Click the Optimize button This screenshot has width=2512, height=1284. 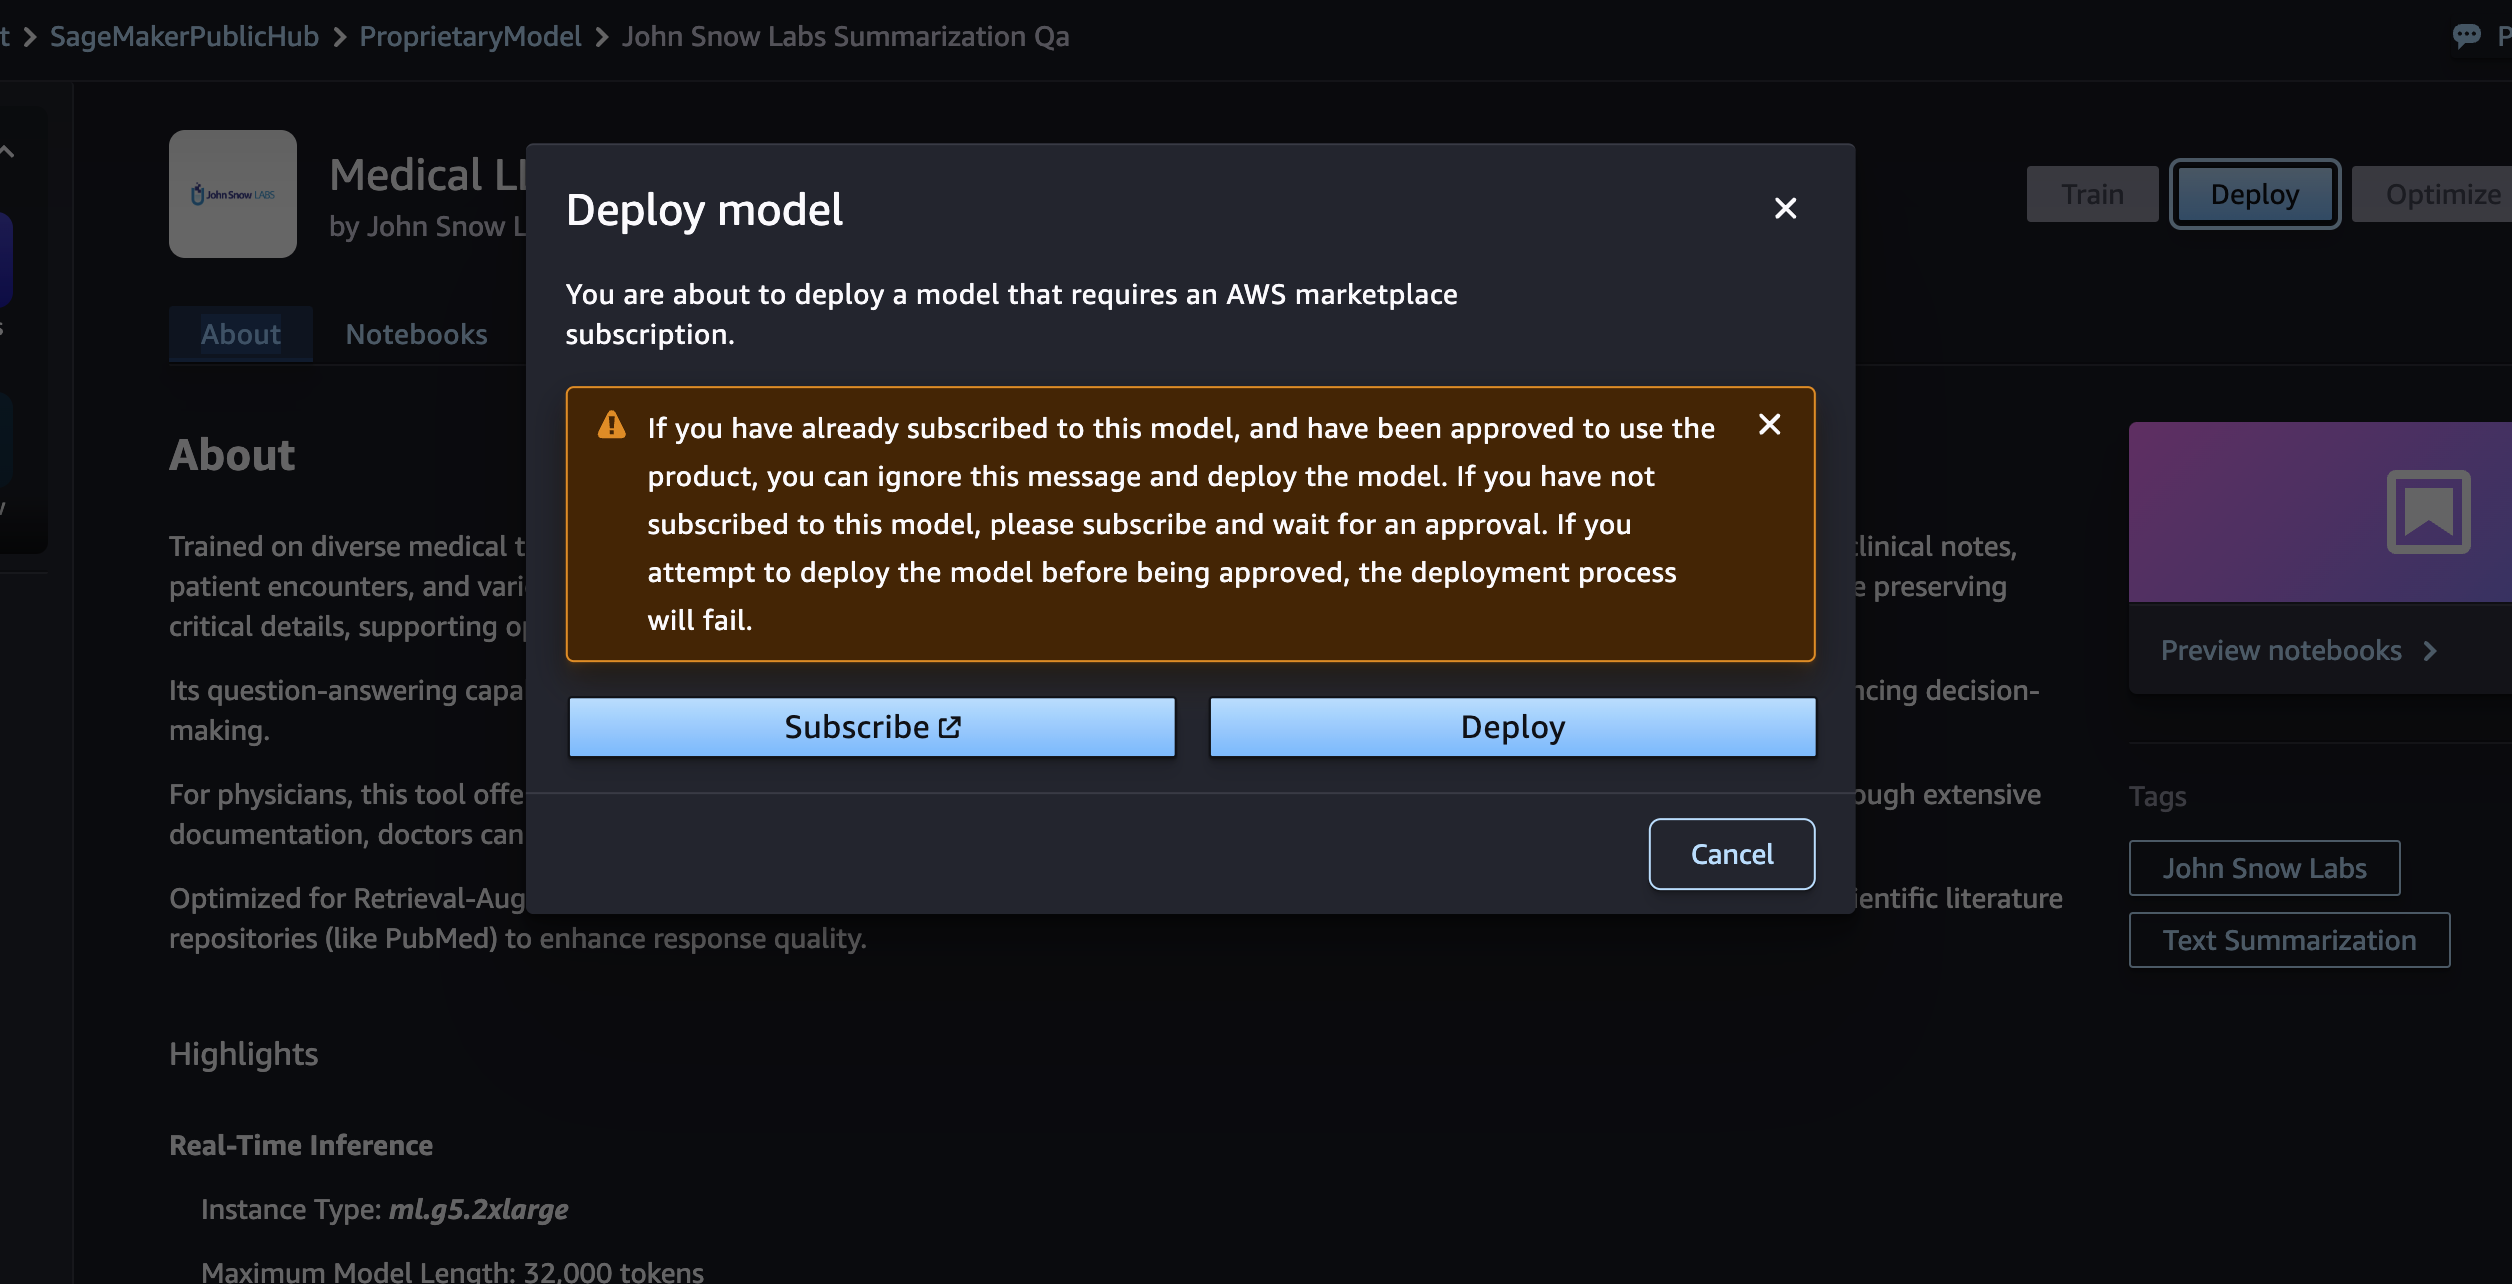[2441, 194]
